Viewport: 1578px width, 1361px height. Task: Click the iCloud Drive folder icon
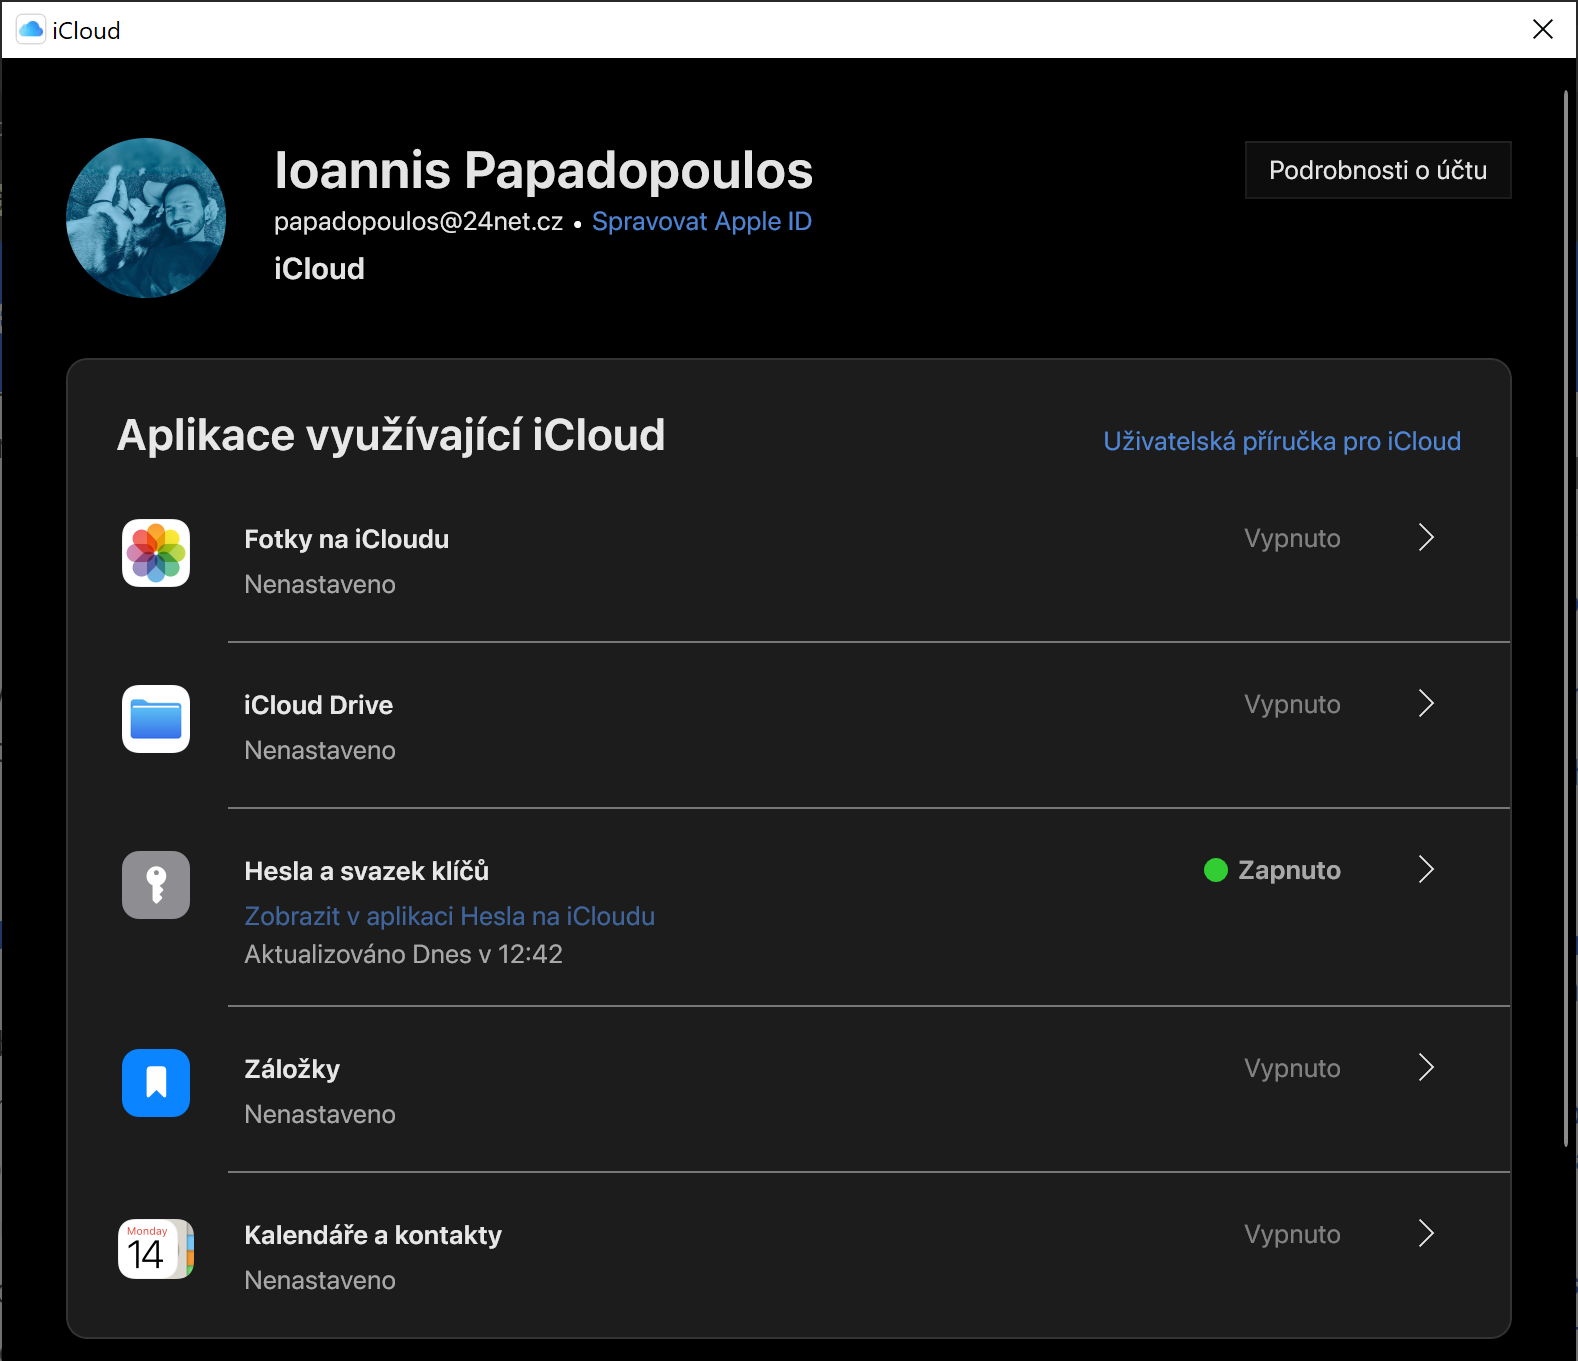click(x=156, y=719)
